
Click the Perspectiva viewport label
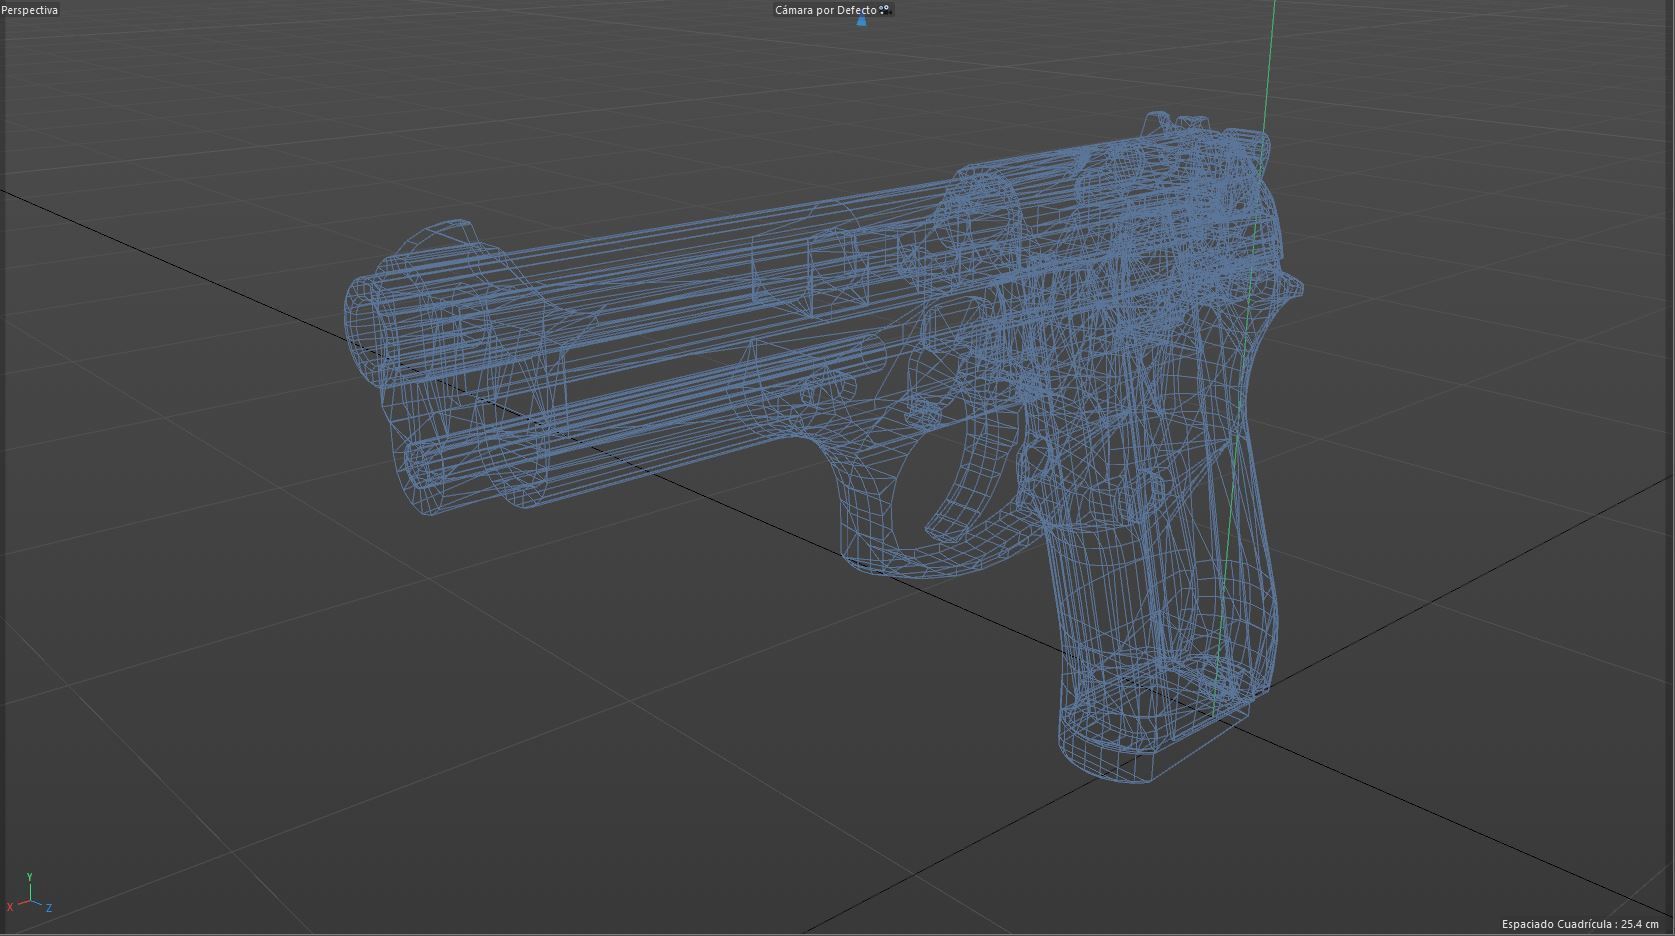click(30, 10)
